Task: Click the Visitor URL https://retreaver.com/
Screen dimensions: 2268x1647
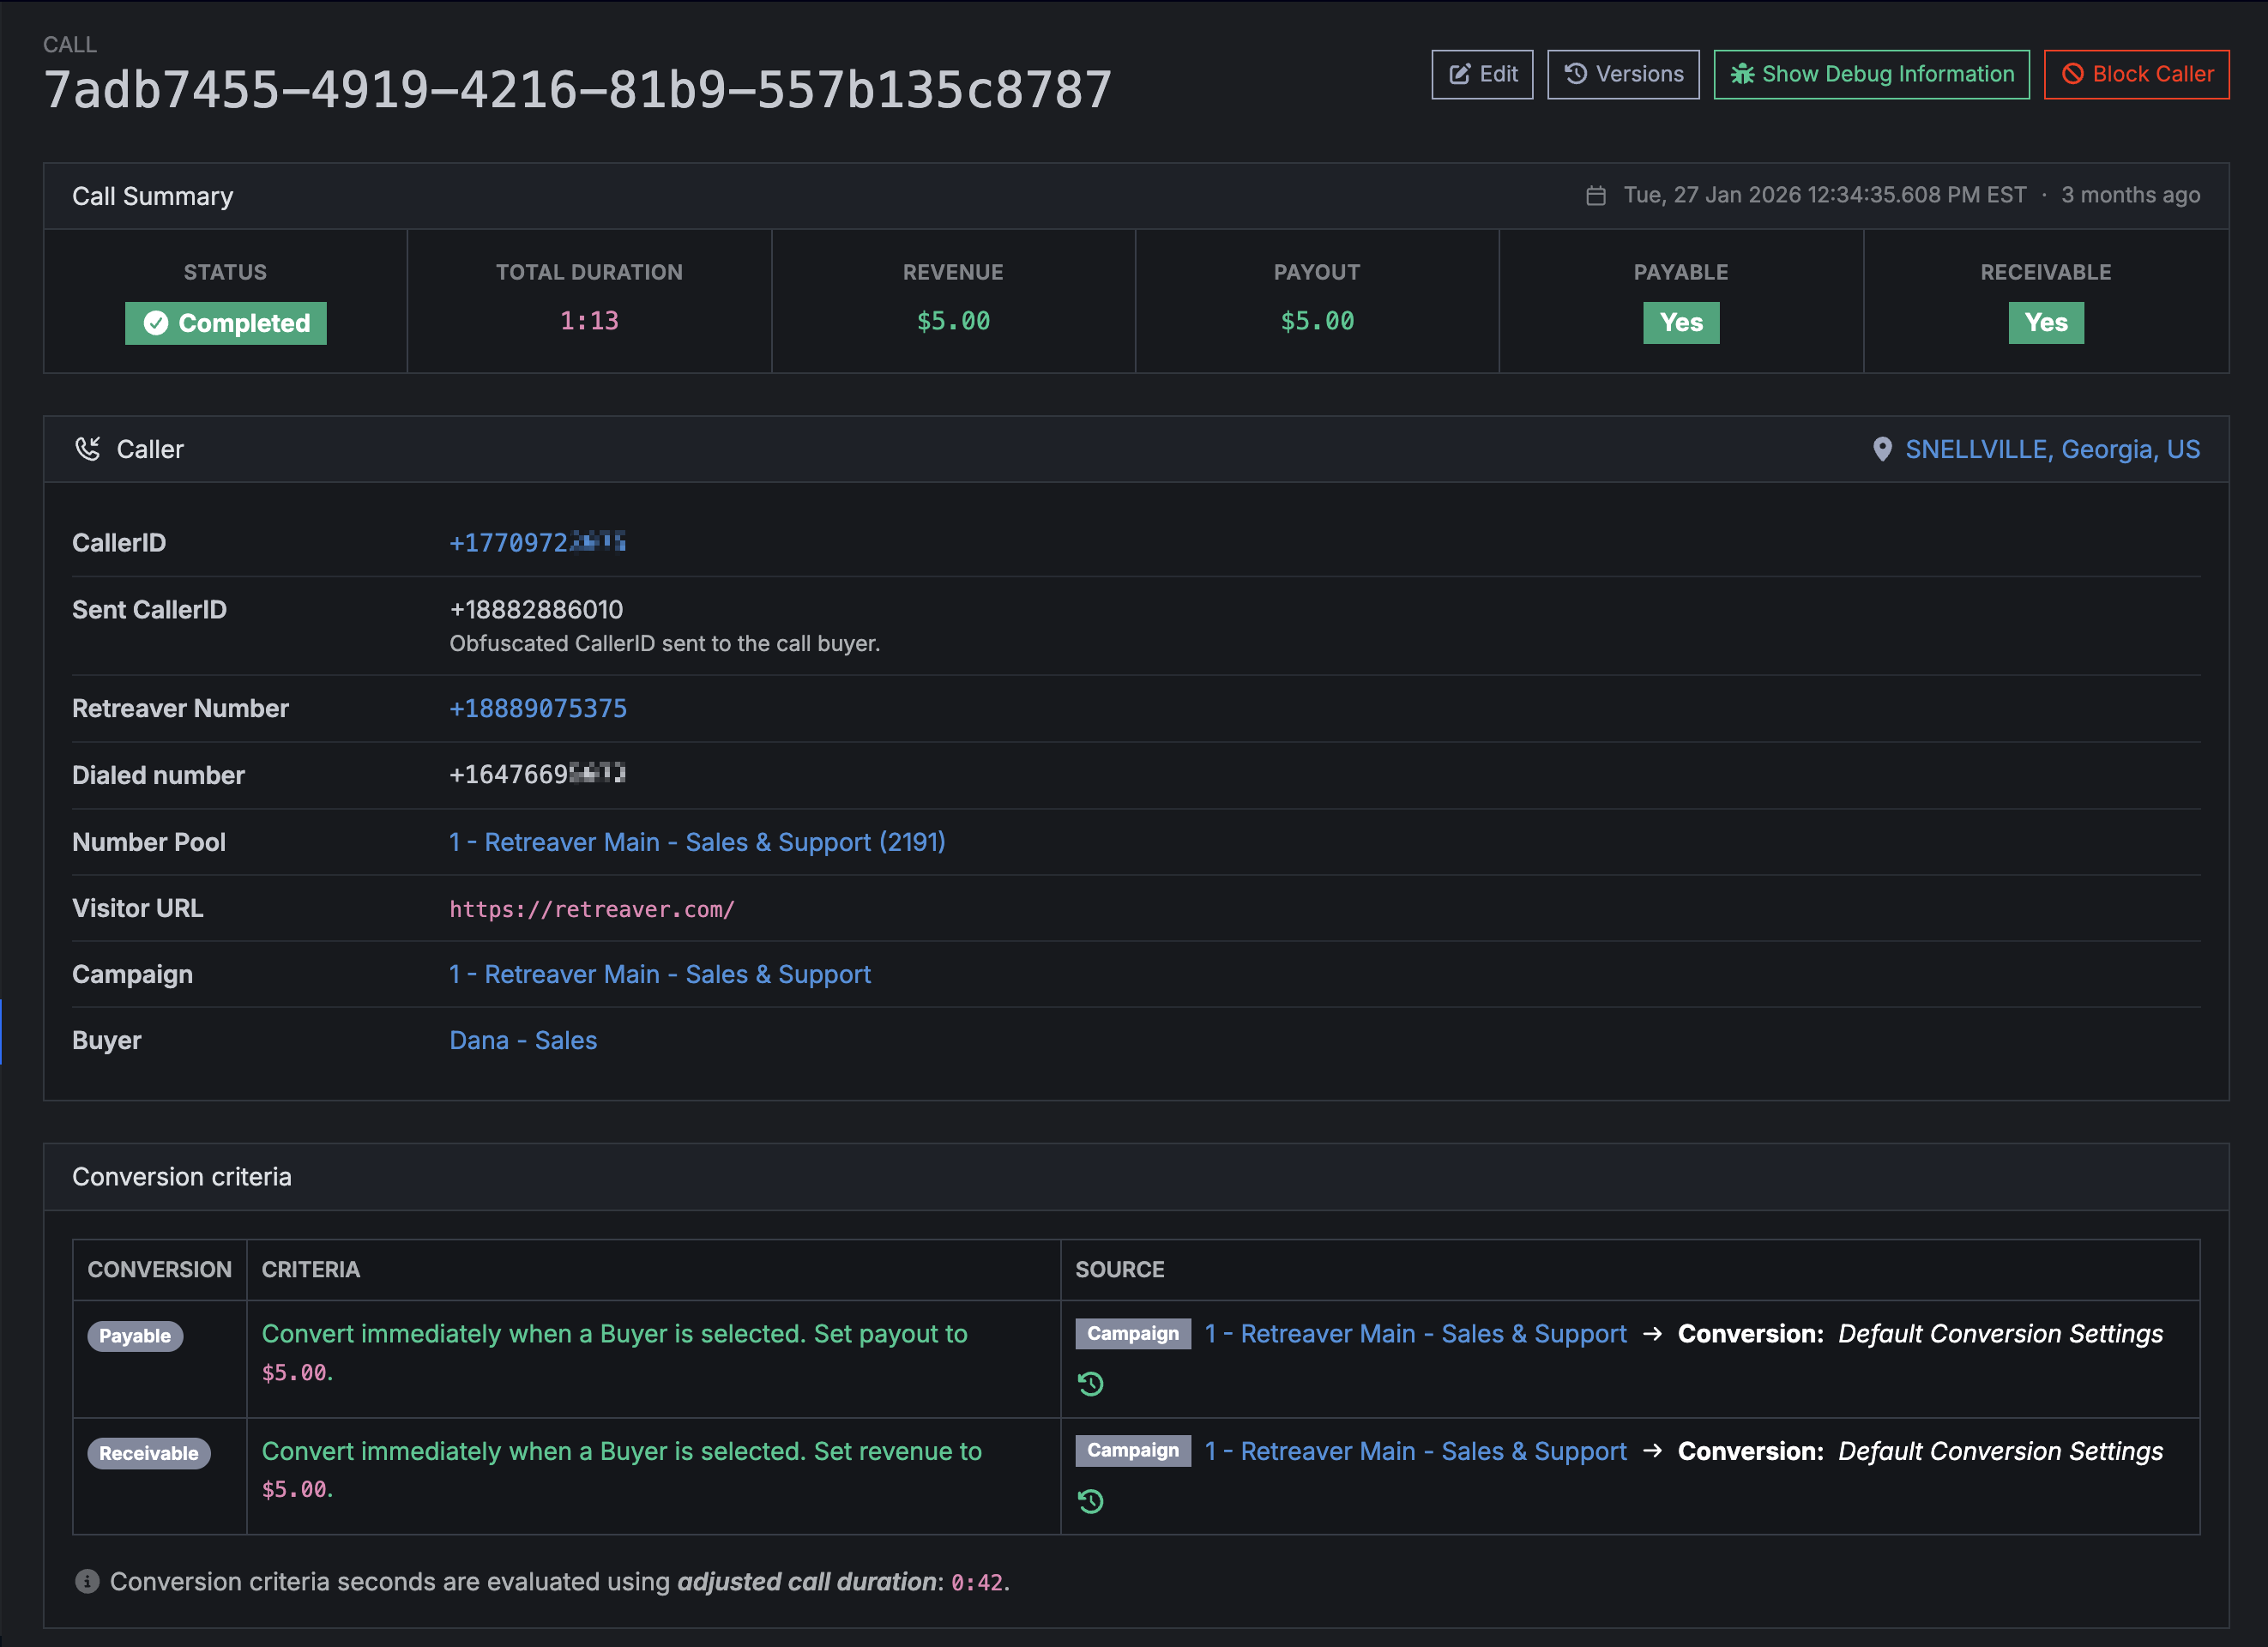Action: (x=592, y=909)
